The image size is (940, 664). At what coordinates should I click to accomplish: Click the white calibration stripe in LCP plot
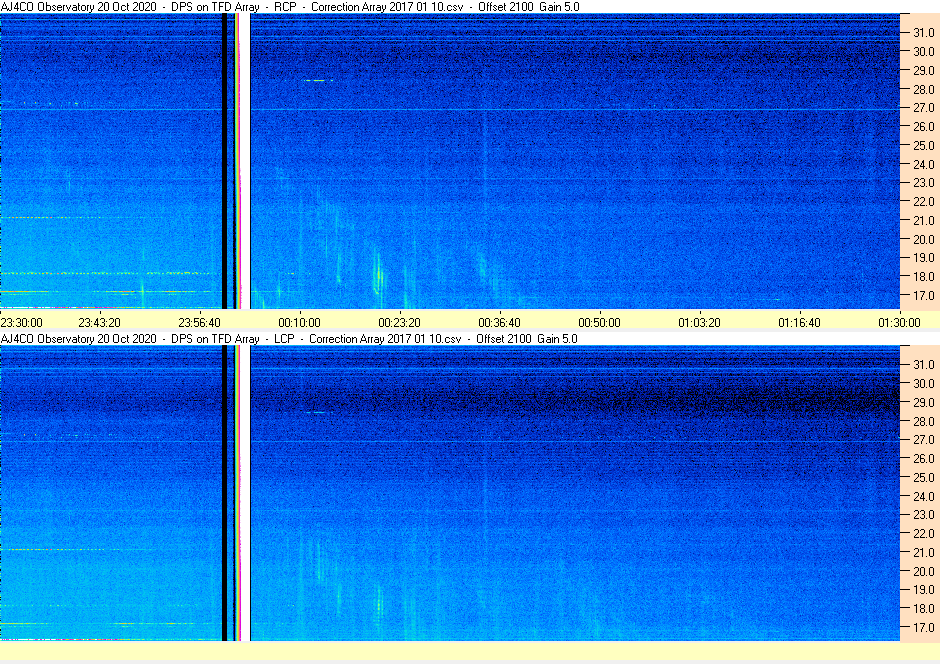[245, 493]
